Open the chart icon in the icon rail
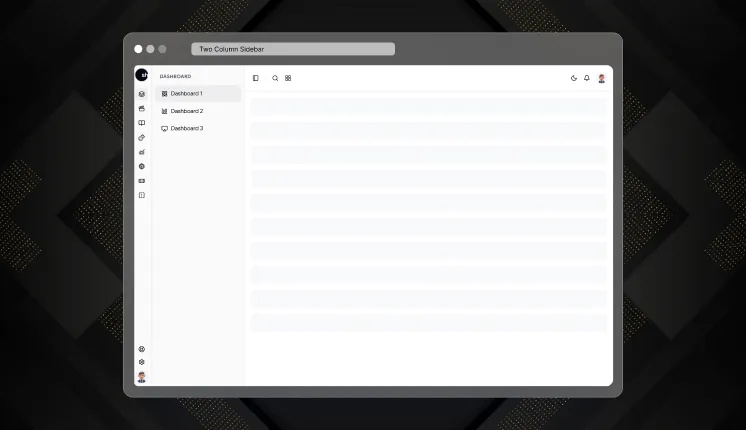The height and width of the screenshot is (430, 746). (x=142, y=152)
